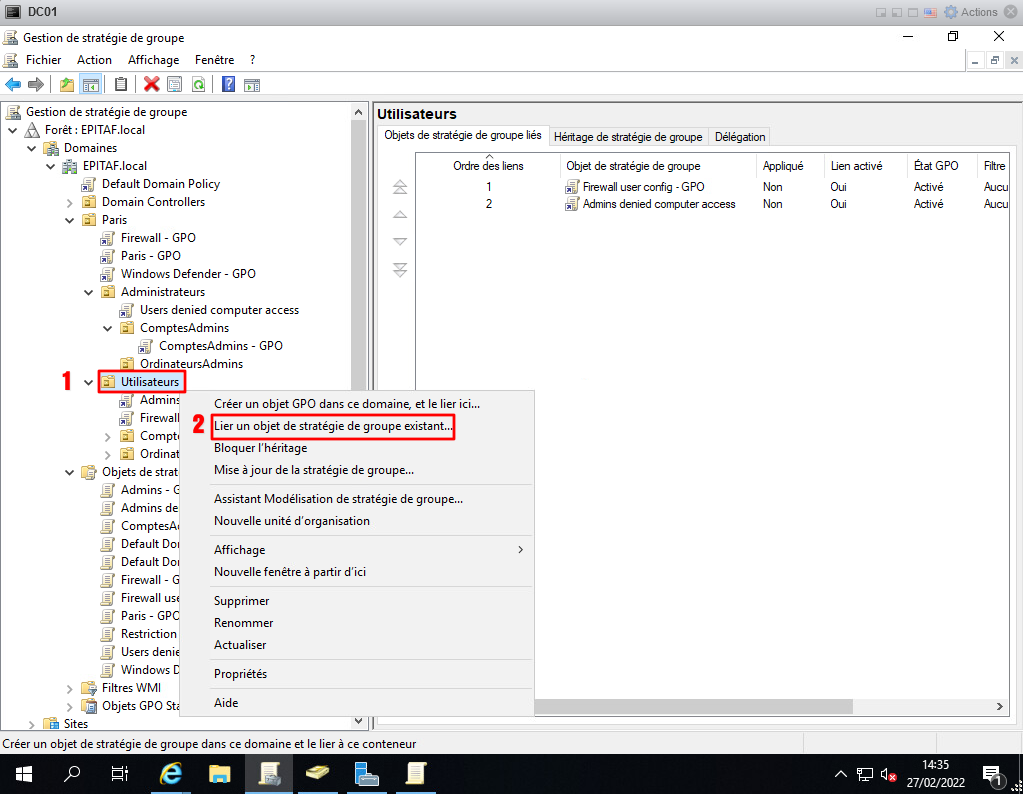Select Default Domain Policy in the tree
Image resolution: width=1023 pixels, height=794 pixels.
click(160, 184)
